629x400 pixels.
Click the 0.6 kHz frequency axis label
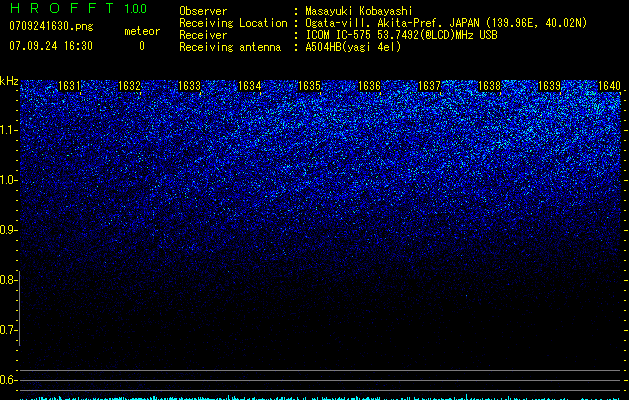[8, 380]
